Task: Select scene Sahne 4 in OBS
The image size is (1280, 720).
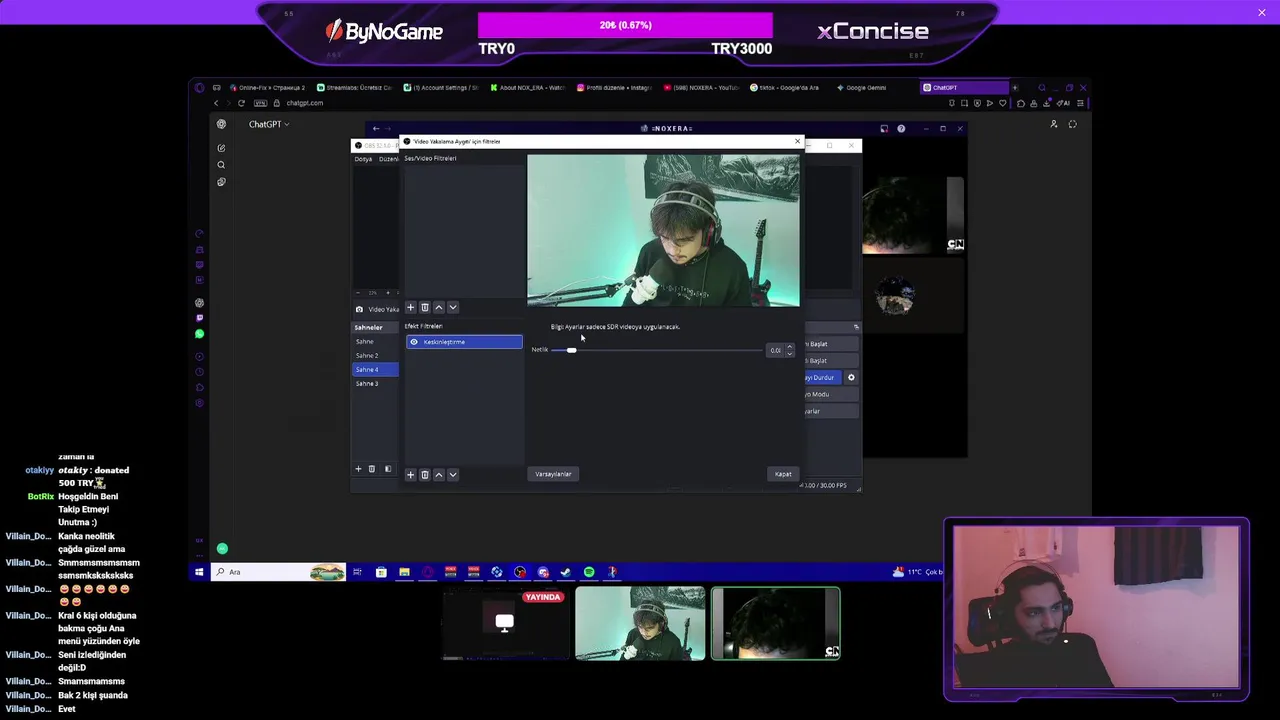Action: pyautogui.click(x=376, y=370)
